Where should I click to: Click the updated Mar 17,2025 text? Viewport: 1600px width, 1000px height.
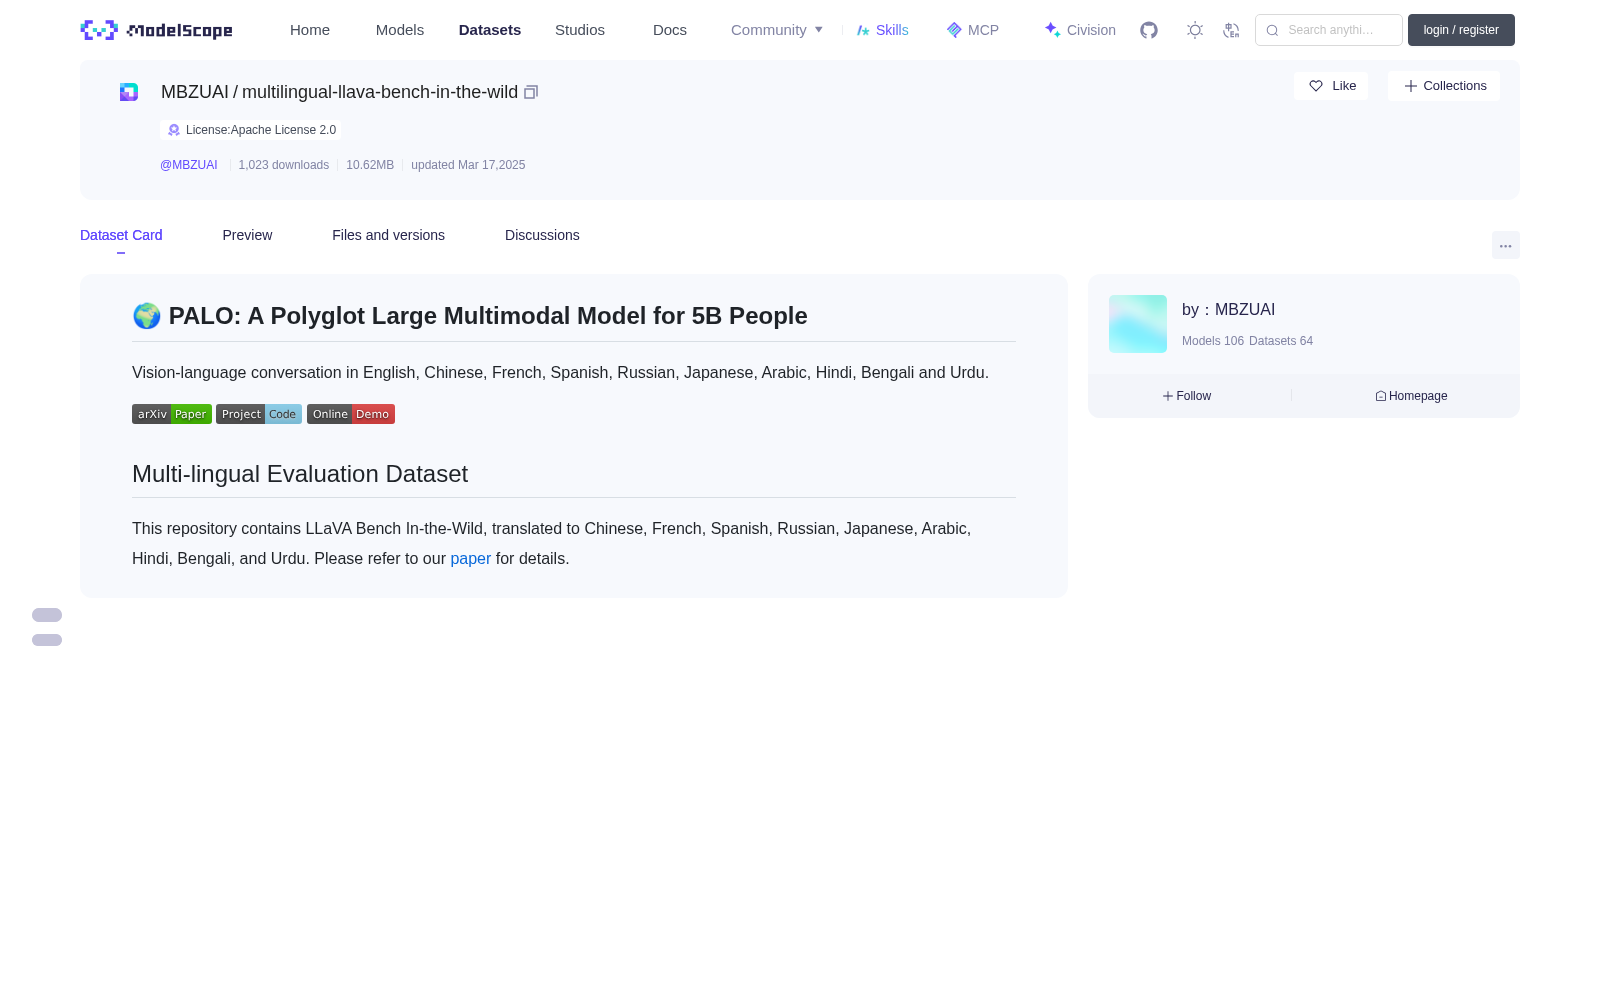pos(468,165)
